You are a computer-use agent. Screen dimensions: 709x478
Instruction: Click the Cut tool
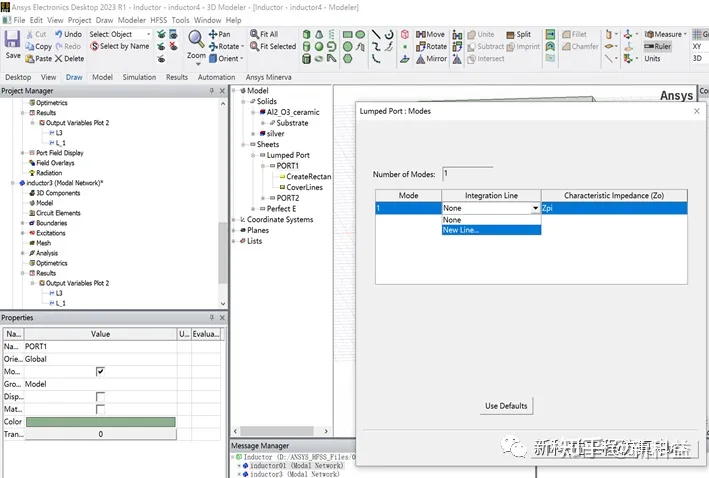[36, 34]
